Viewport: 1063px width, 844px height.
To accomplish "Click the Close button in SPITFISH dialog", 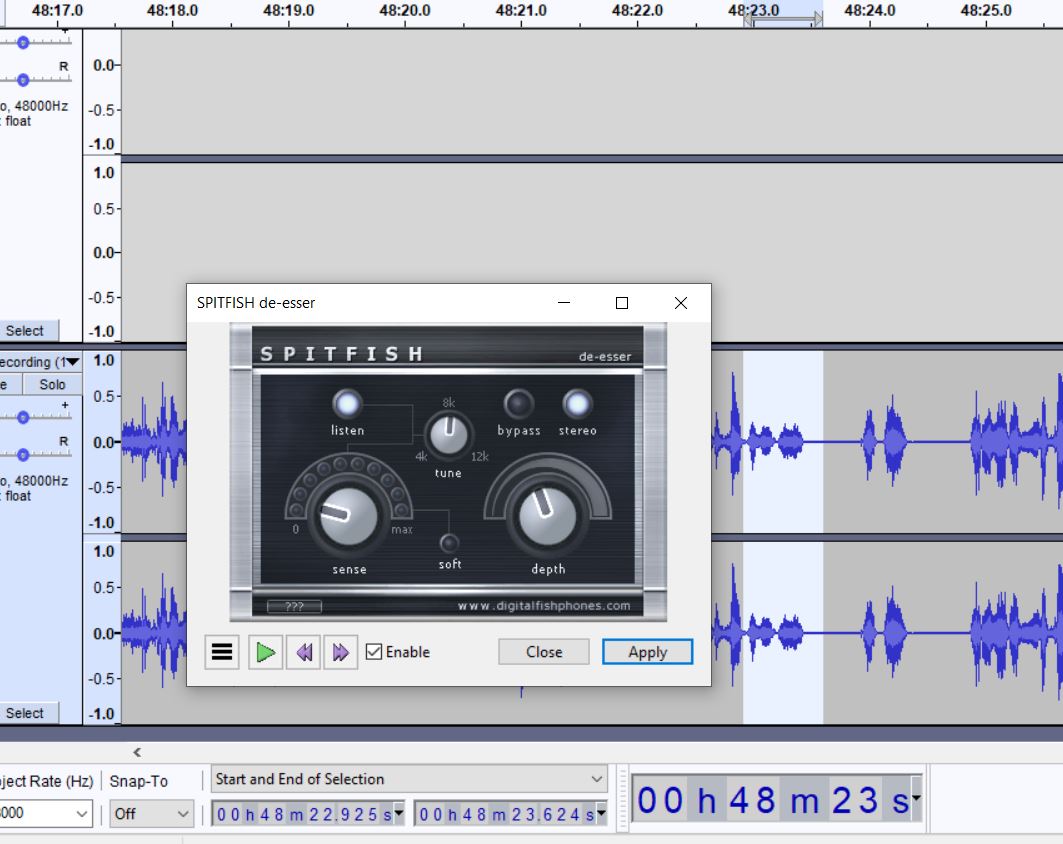I will point(544,652).
